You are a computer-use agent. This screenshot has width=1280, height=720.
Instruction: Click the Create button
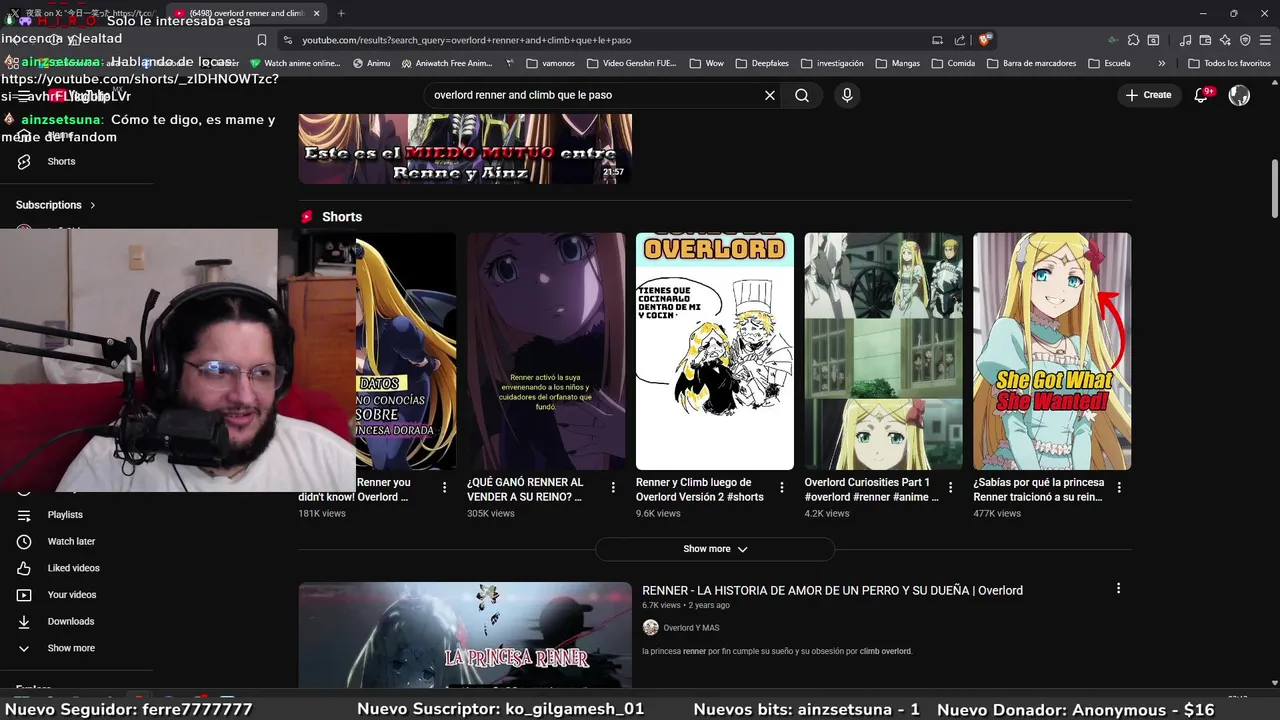pyautogui.click(x=1148, y=95)
